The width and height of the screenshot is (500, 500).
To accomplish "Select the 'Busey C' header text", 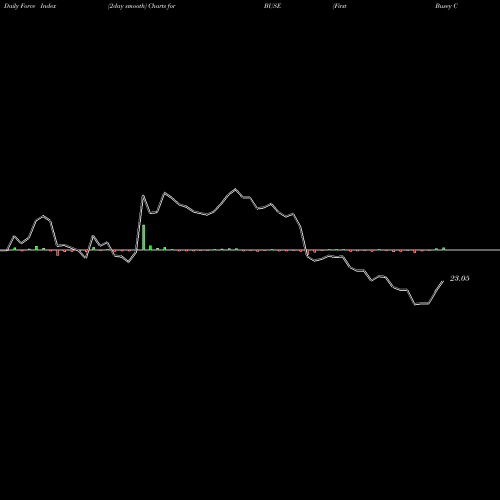I will tap(446, 6).
